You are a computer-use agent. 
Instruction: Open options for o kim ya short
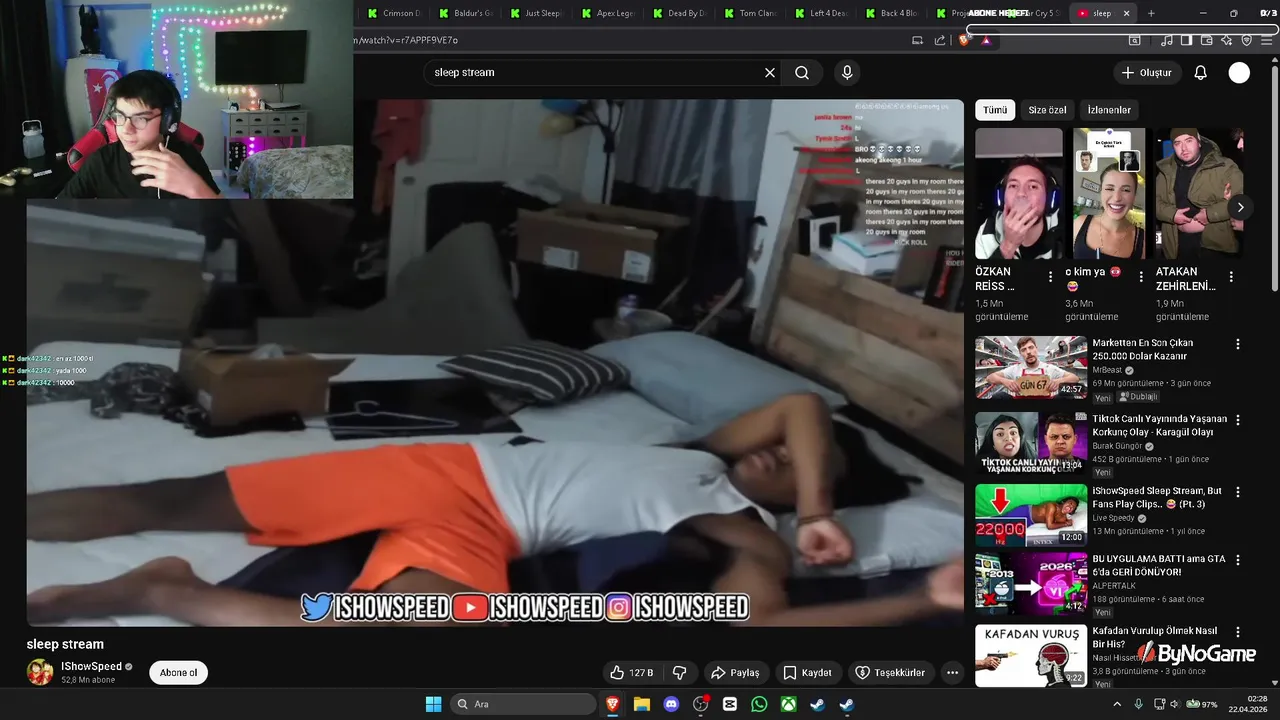[1141, 277]
